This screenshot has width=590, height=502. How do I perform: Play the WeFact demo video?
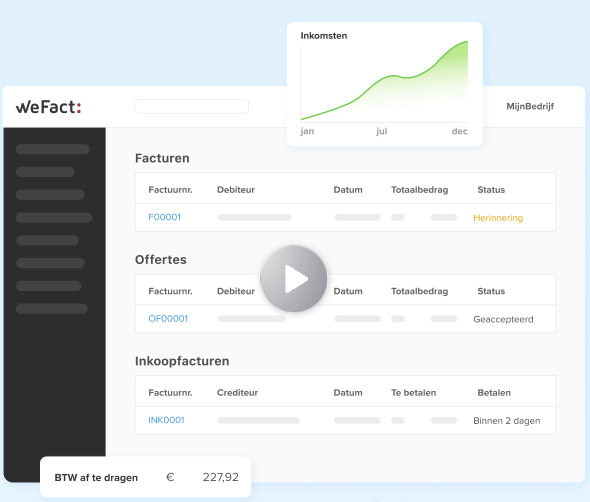293,279
